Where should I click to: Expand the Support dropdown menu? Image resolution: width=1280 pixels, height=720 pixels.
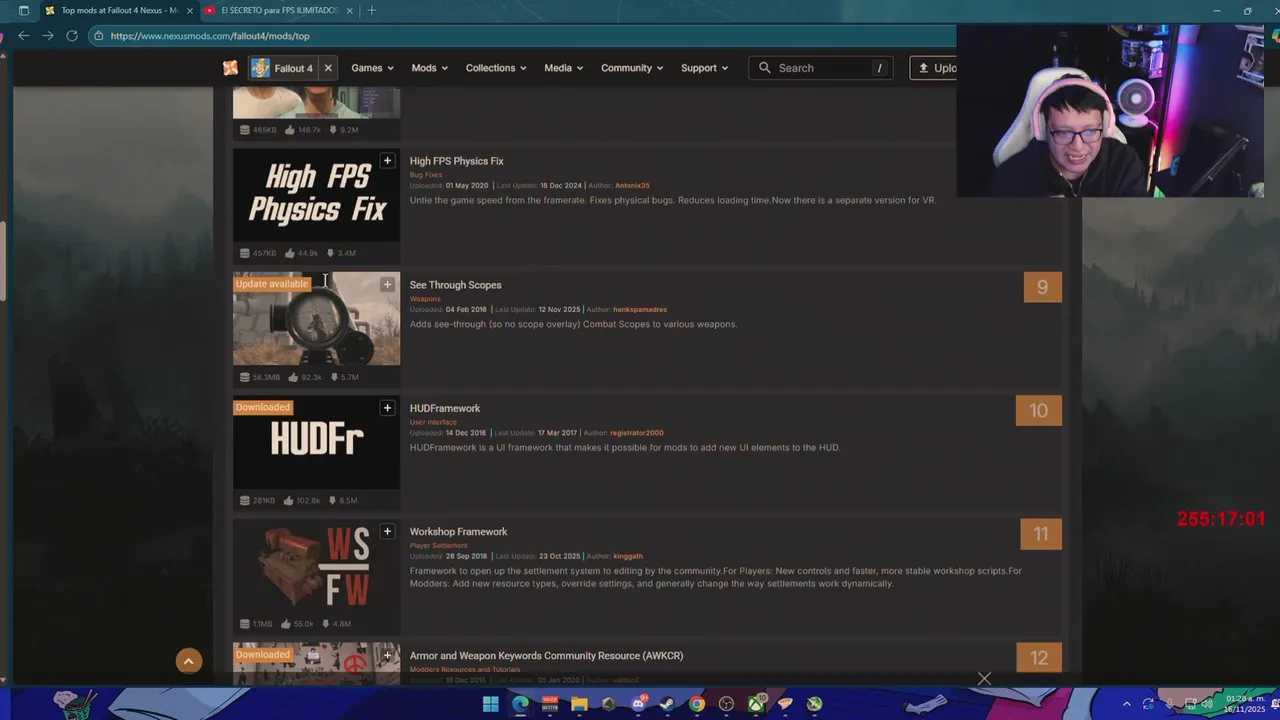[704, 68]
